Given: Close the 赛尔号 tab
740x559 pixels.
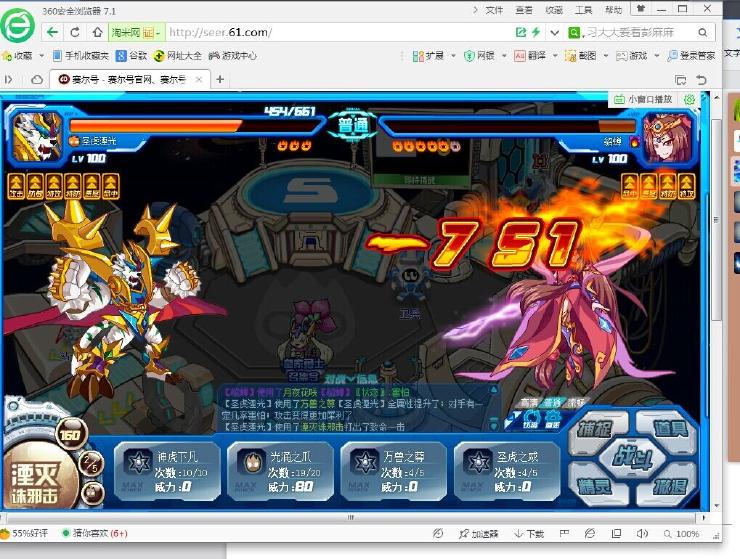Looking at the screenshot, I should [199, 79].
